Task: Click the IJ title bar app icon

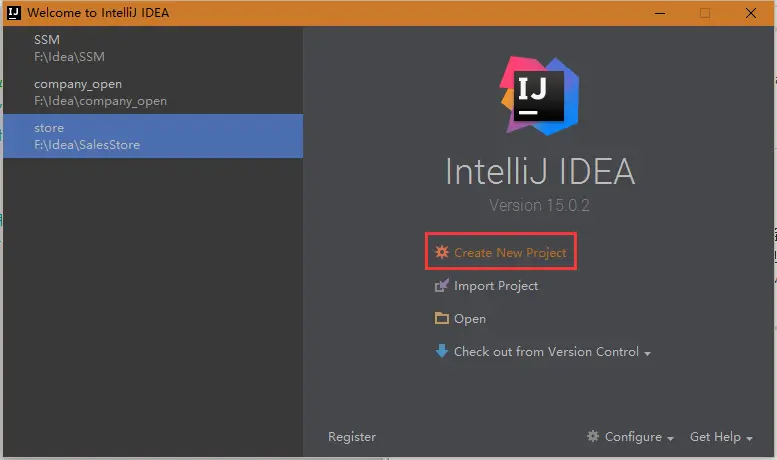Action: (x=14, y=13)
